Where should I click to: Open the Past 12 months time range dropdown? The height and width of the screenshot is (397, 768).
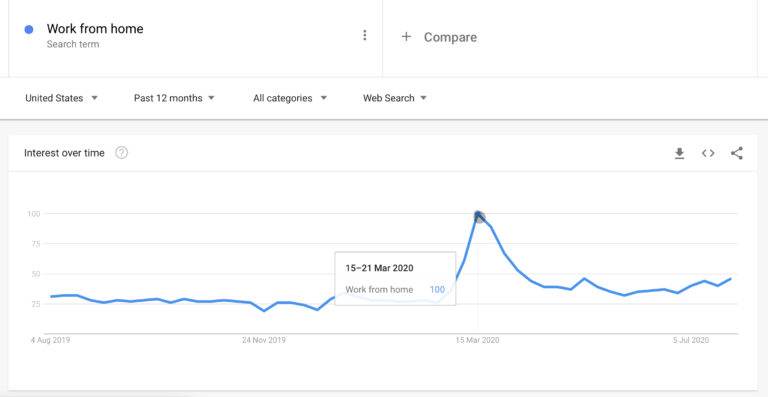click(174, 98)
